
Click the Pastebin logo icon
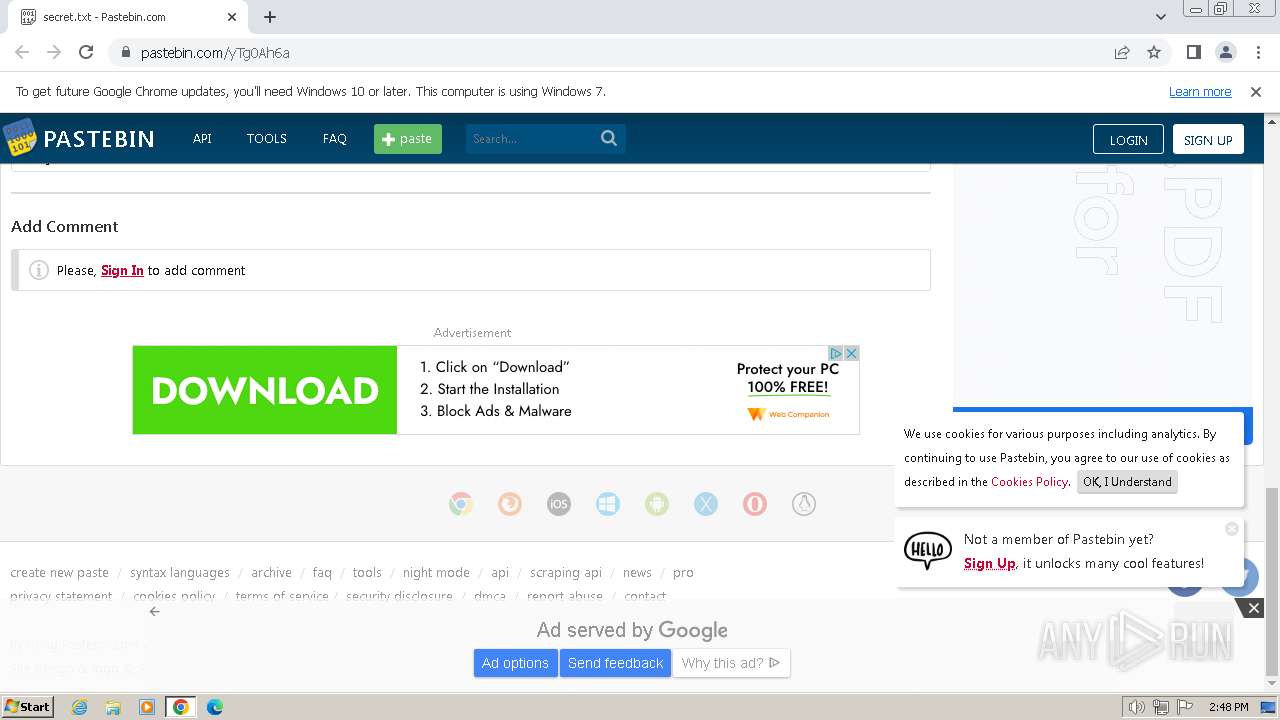point(19,138)
